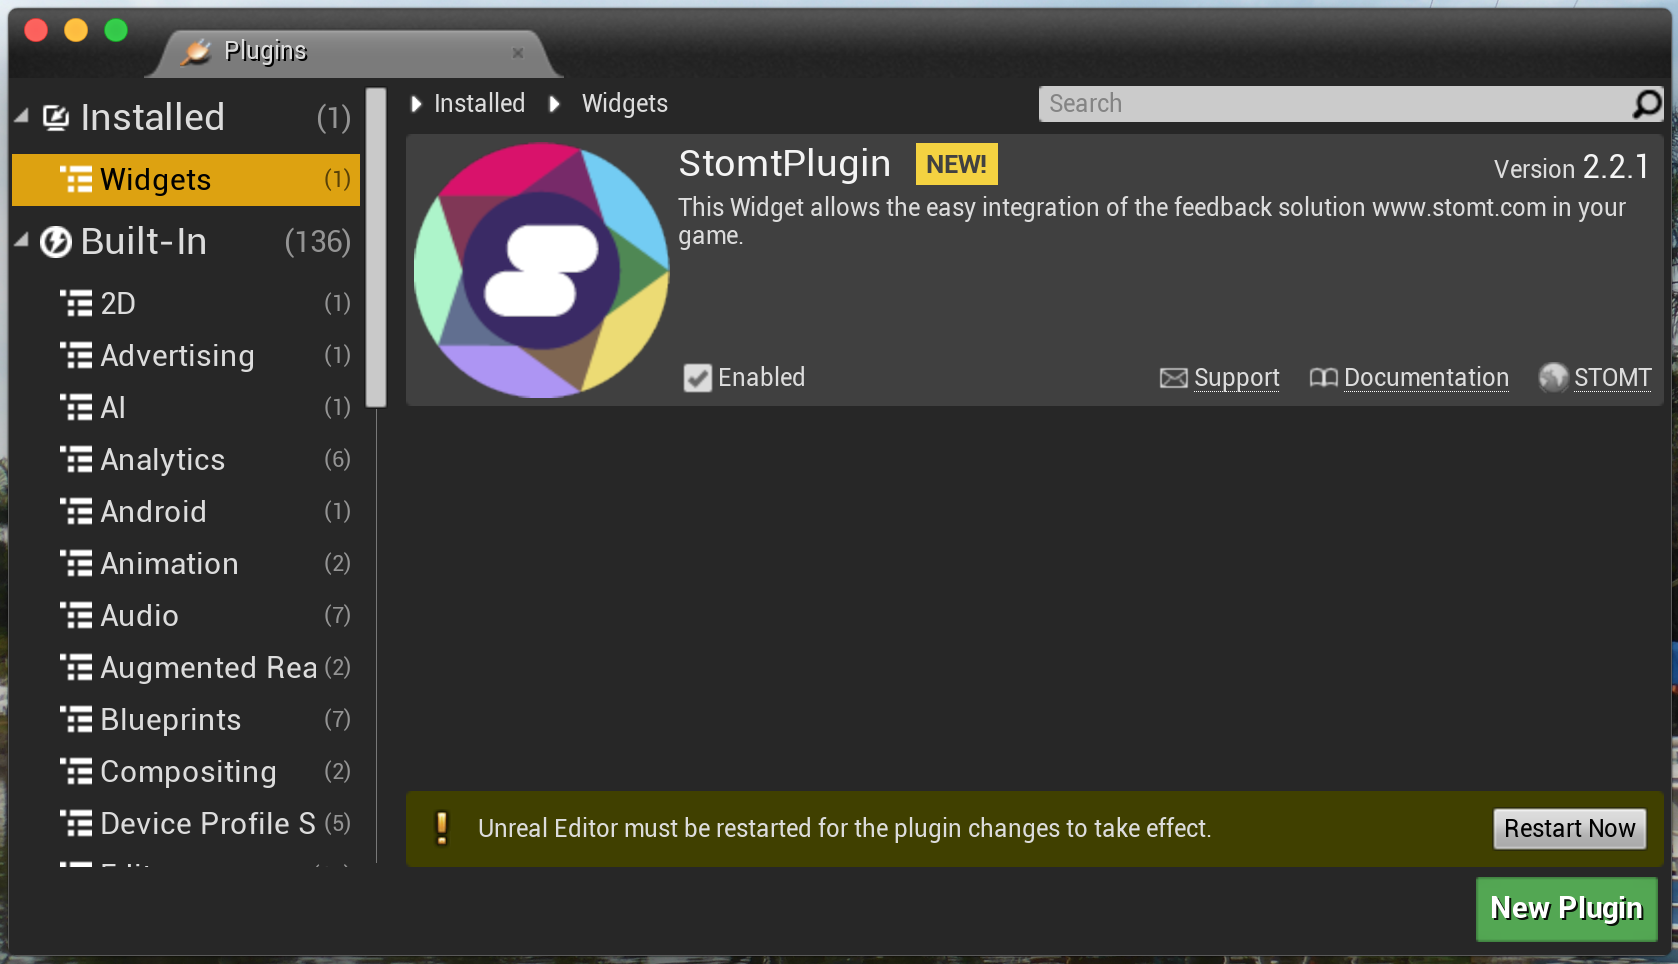This screenshot has width=1678, height=964.
Task: Open the Support link
Action: [1236, 378]
